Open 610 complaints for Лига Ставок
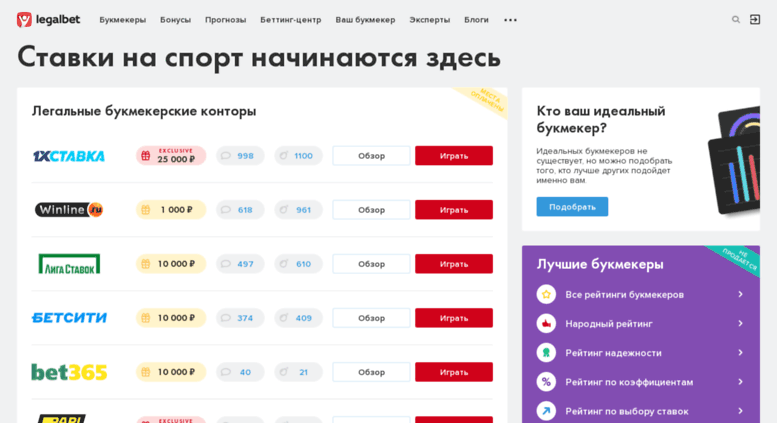Image resolution: width=777 pixels, height=423 pixels. pos(298,264)
